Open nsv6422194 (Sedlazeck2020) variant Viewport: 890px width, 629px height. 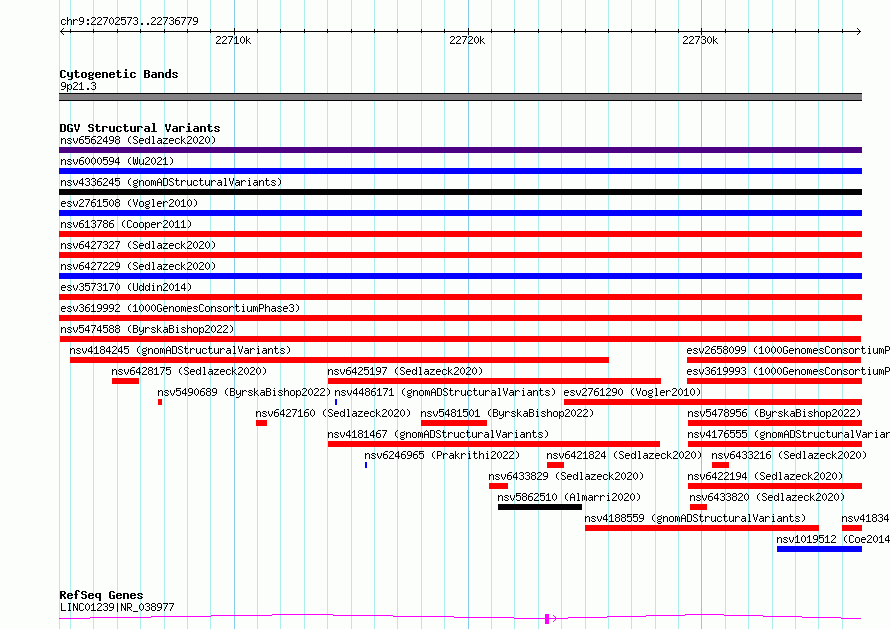[x=765, y=476]
